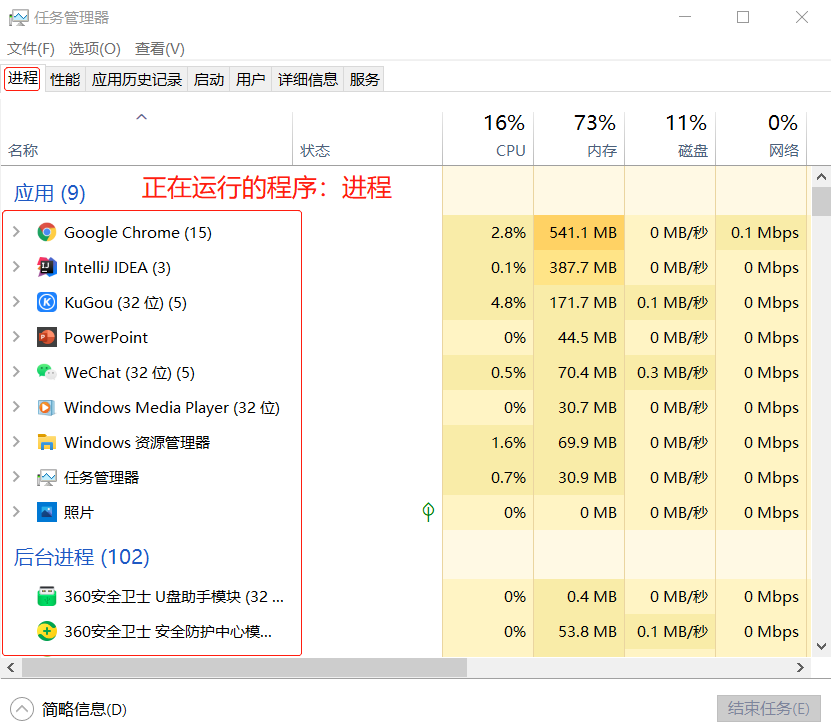Screen dimensions: 831x725
Task: Minimize the 任务管理器 window
Action: [x=685, y=17]
